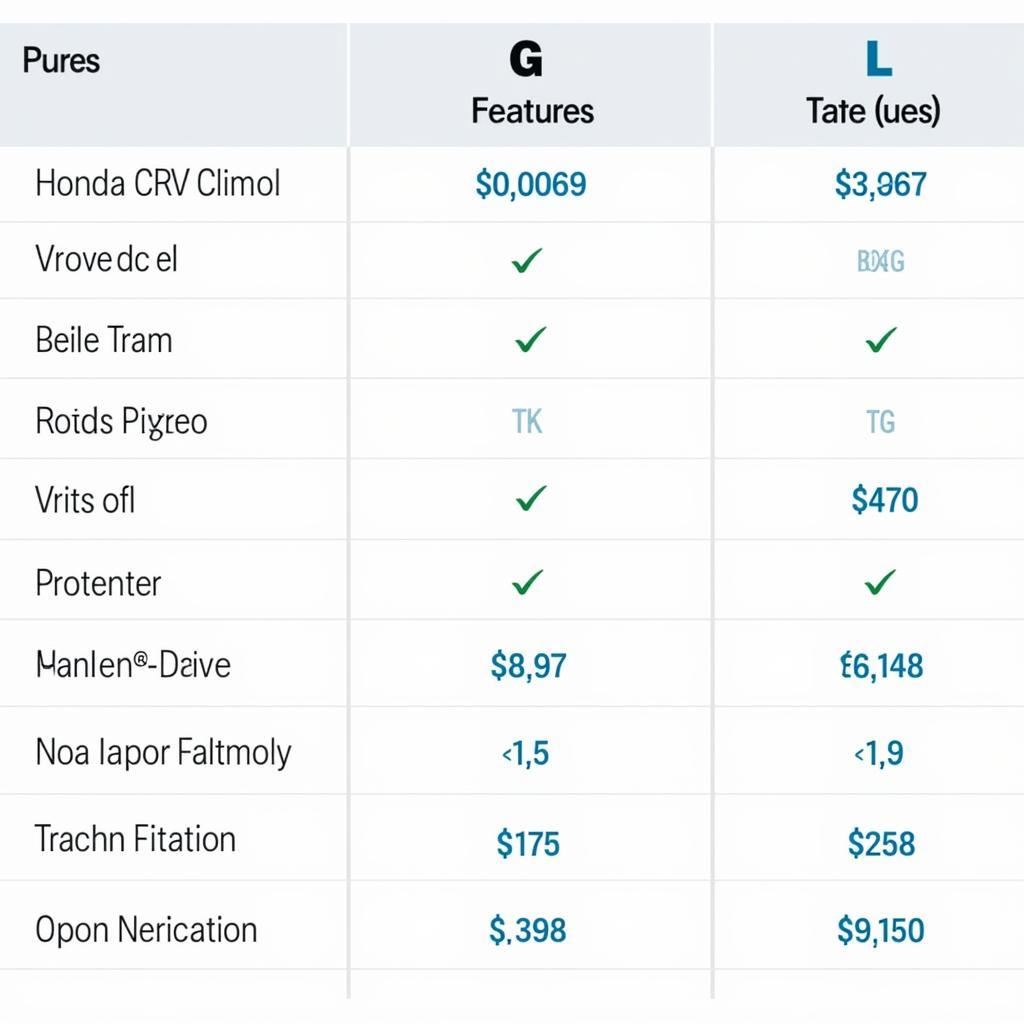Select the Noa Iapor Faltmoly row label
This screenshot has height=1024, width=1024.
[x=163, y=752]
